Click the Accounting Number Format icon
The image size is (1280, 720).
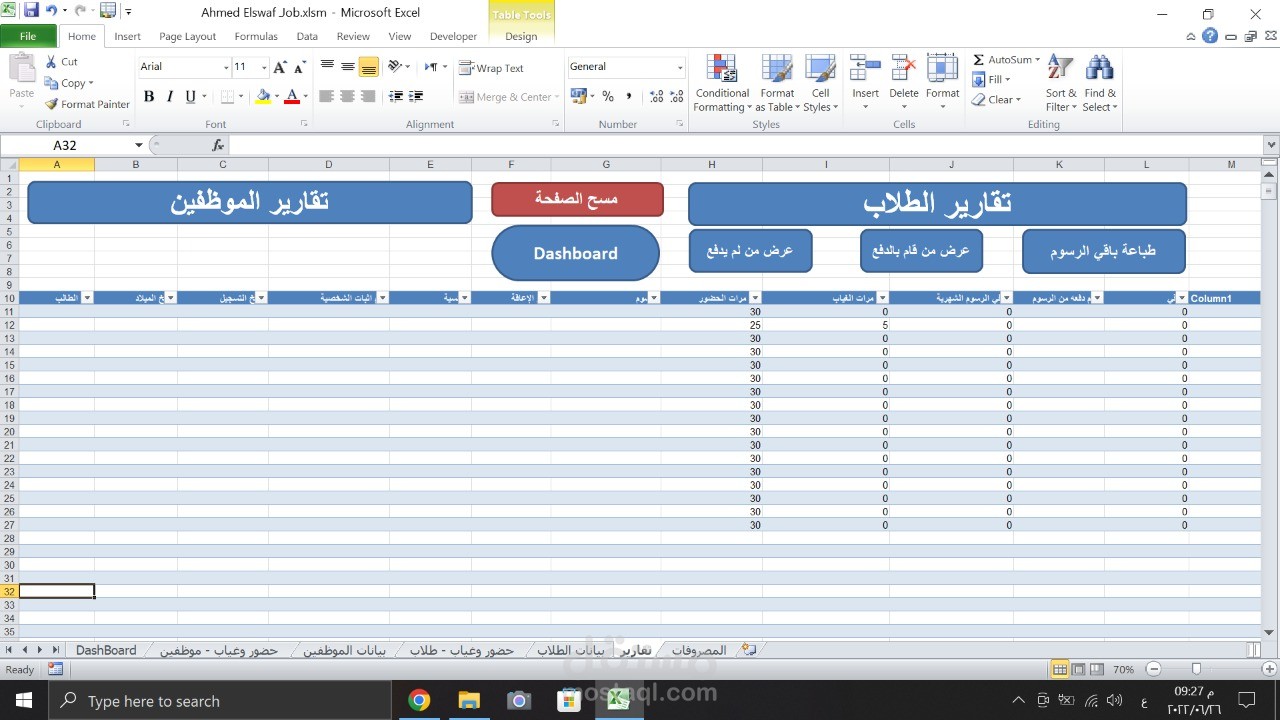577,97
